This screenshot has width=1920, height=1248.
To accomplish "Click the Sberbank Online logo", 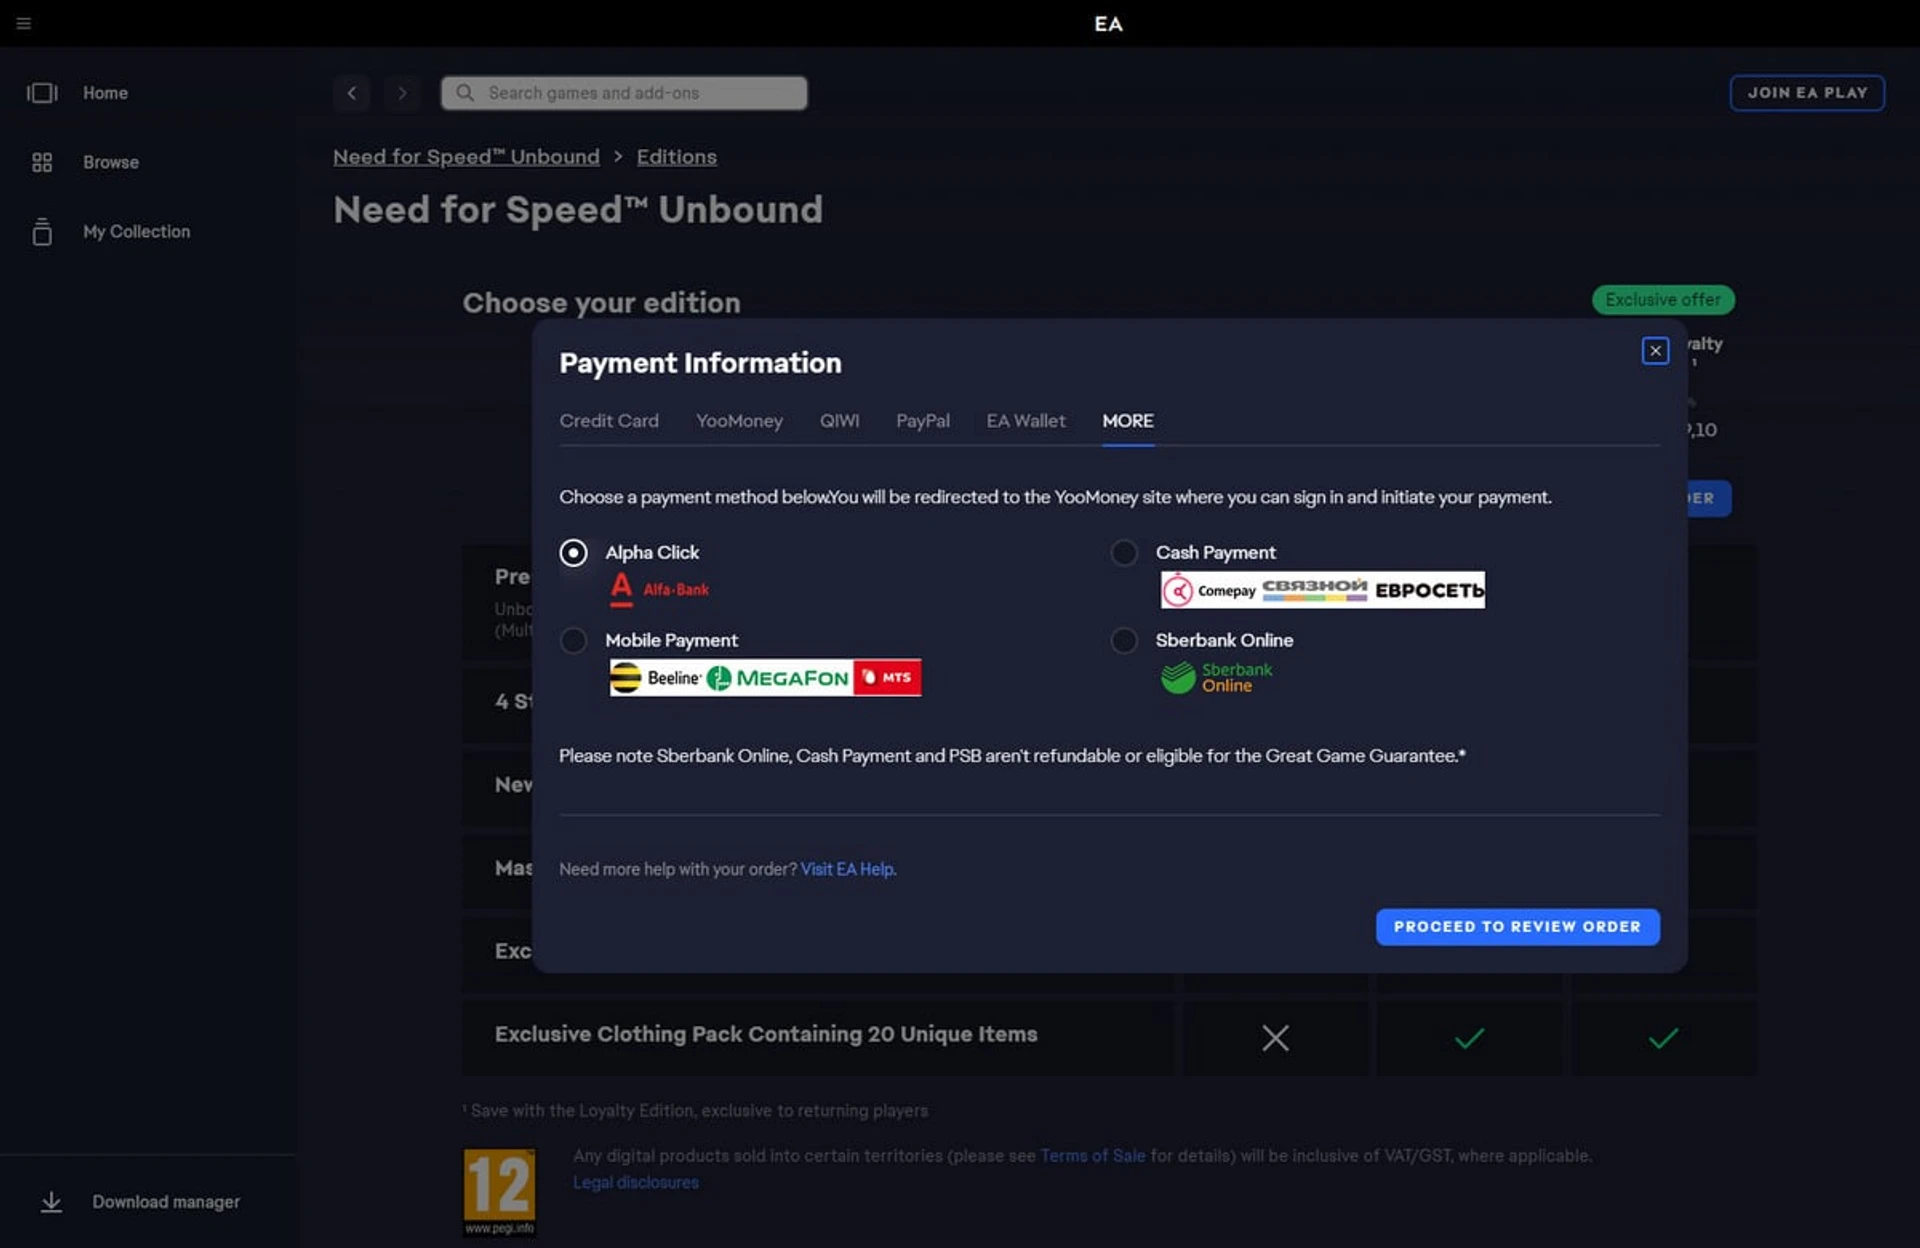I will [x=1217, y=677].
